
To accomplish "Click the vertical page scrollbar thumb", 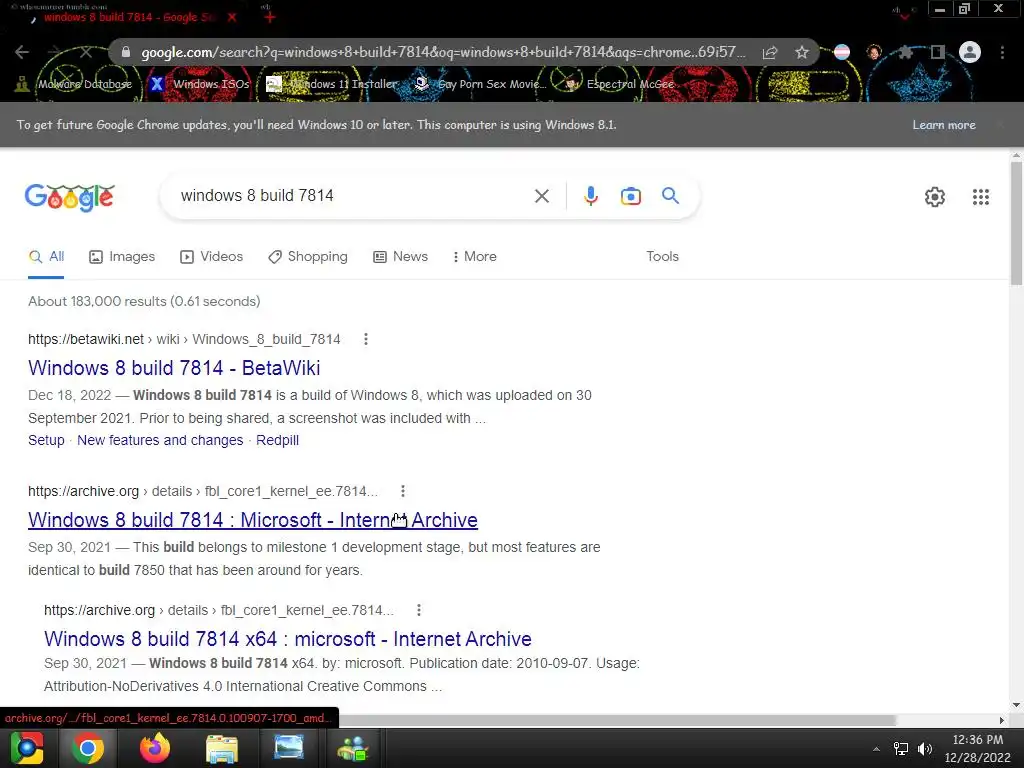I will tap(1016, 223).
